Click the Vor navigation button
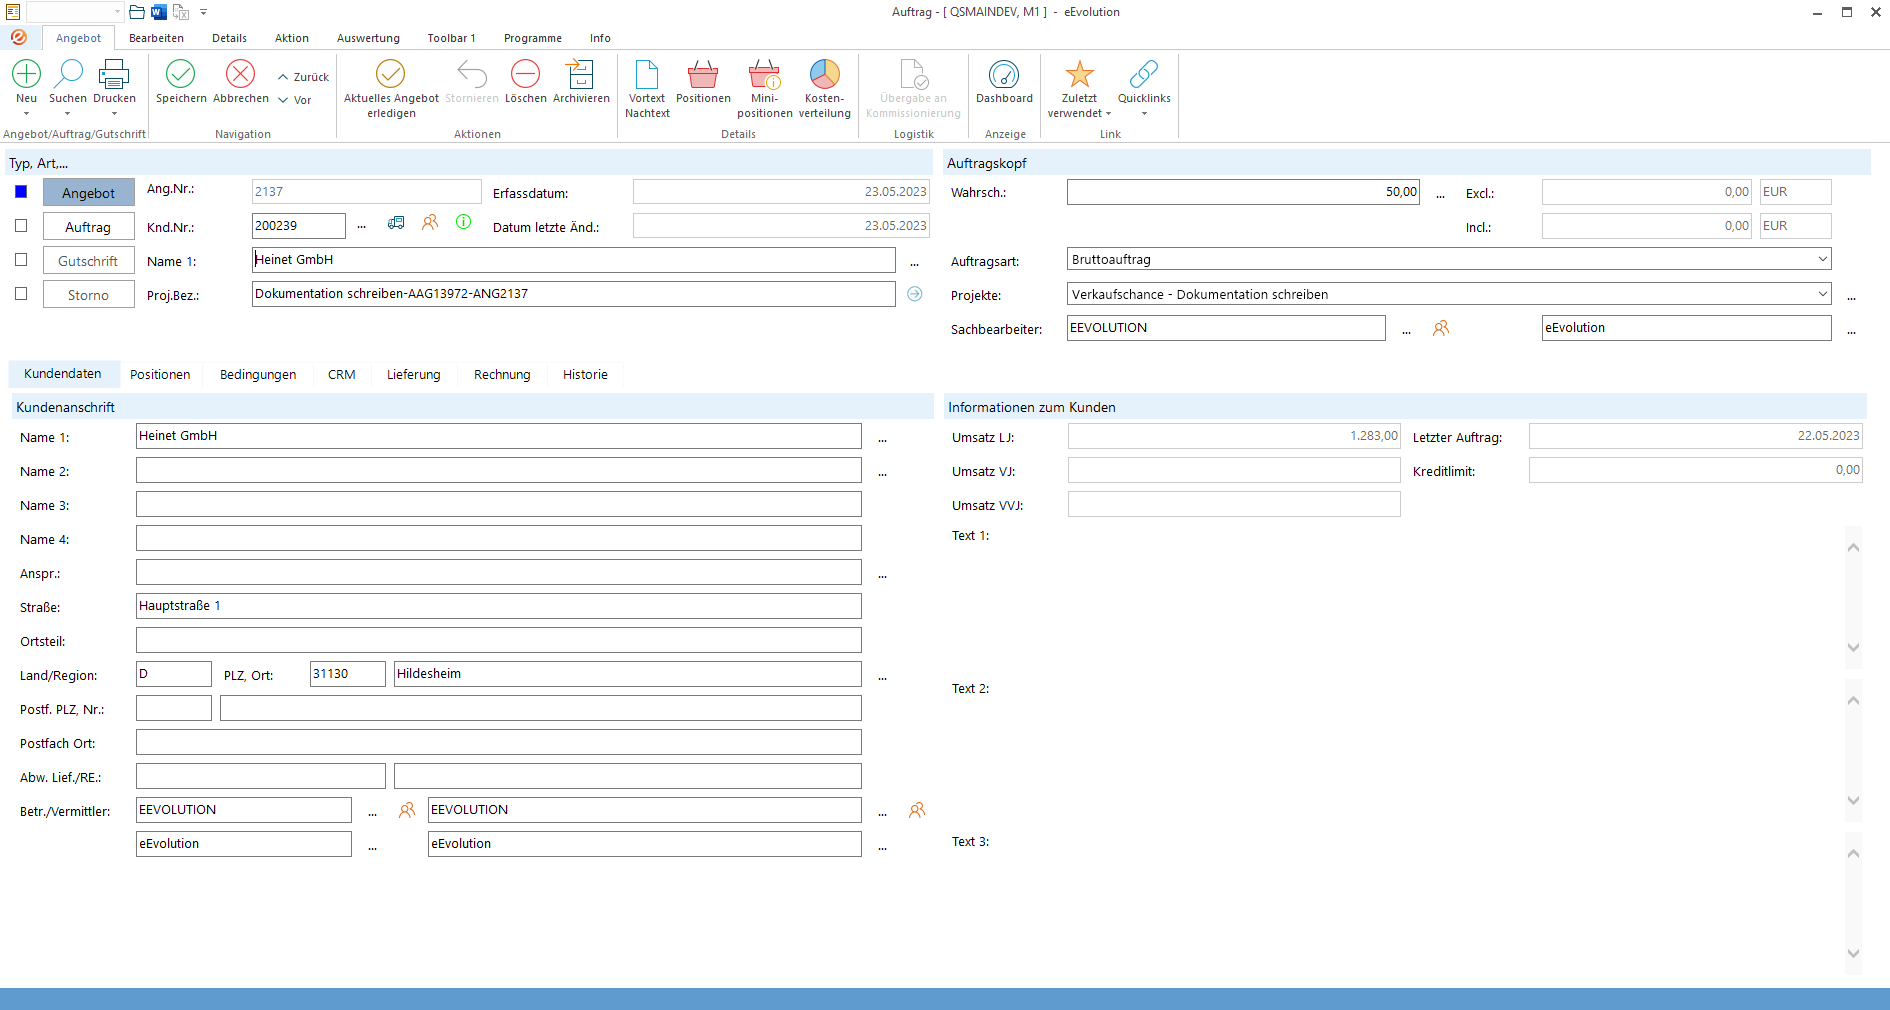Screen dimensions: 1890x1010 295,100
